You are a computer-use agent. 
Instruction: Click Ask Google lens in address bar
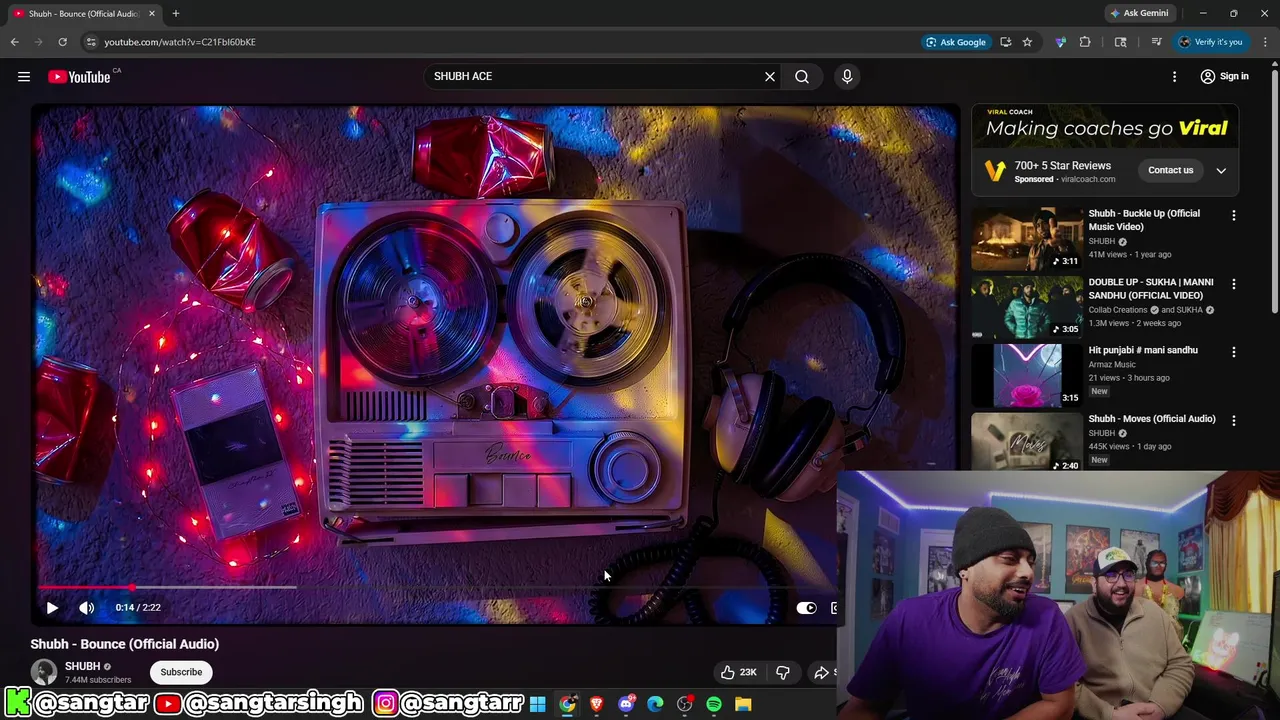(956, 42)
